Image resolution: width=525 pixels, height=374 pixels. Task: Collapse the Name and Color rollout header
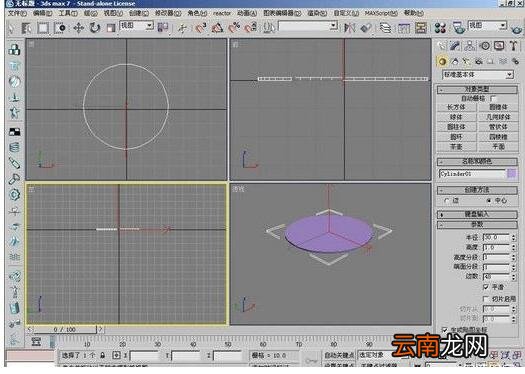(x=477, y=161)
